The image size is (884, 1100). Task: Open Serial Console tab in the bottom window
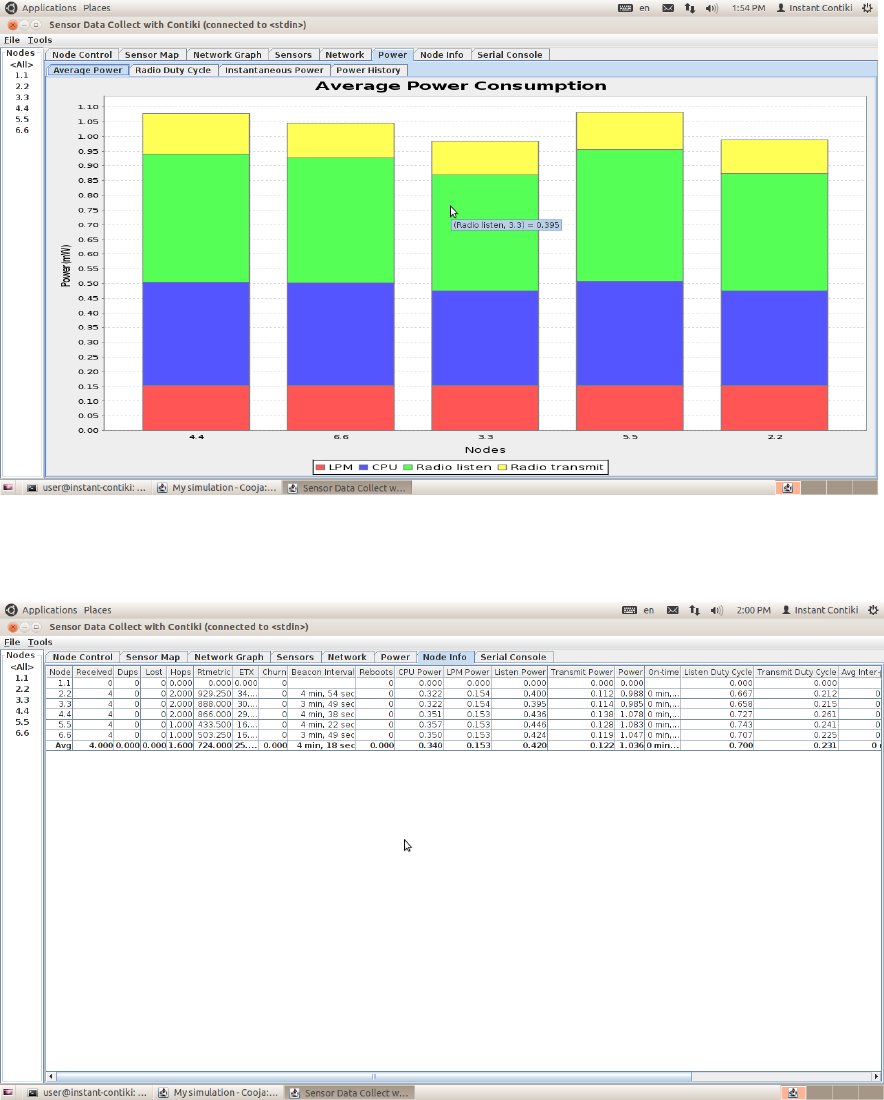(513, 657)
